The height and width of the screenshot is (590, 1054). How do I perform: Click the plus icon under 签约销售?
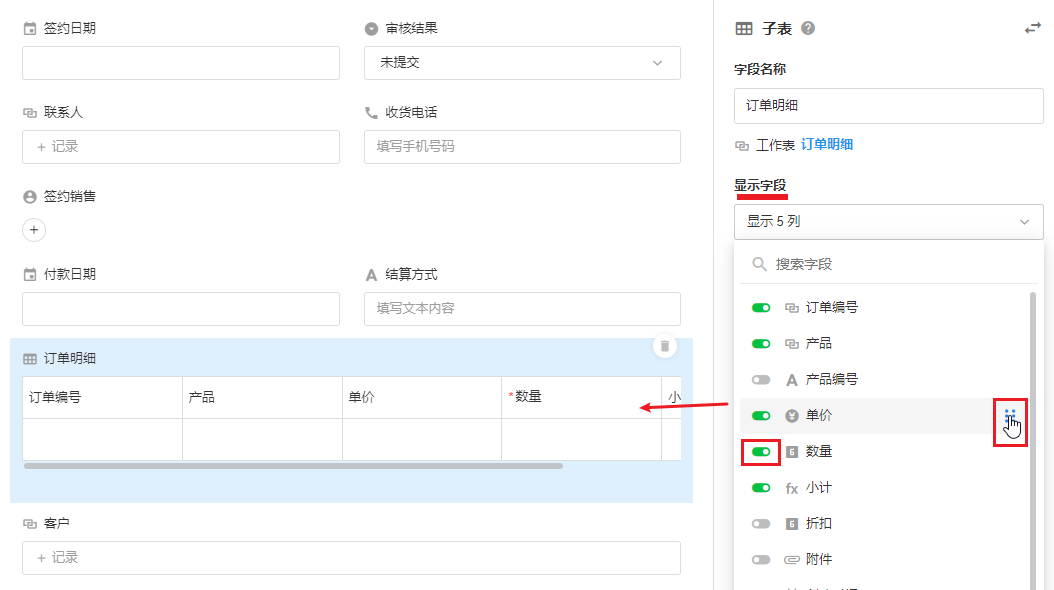pyautogui.click(x=34, y=230)
